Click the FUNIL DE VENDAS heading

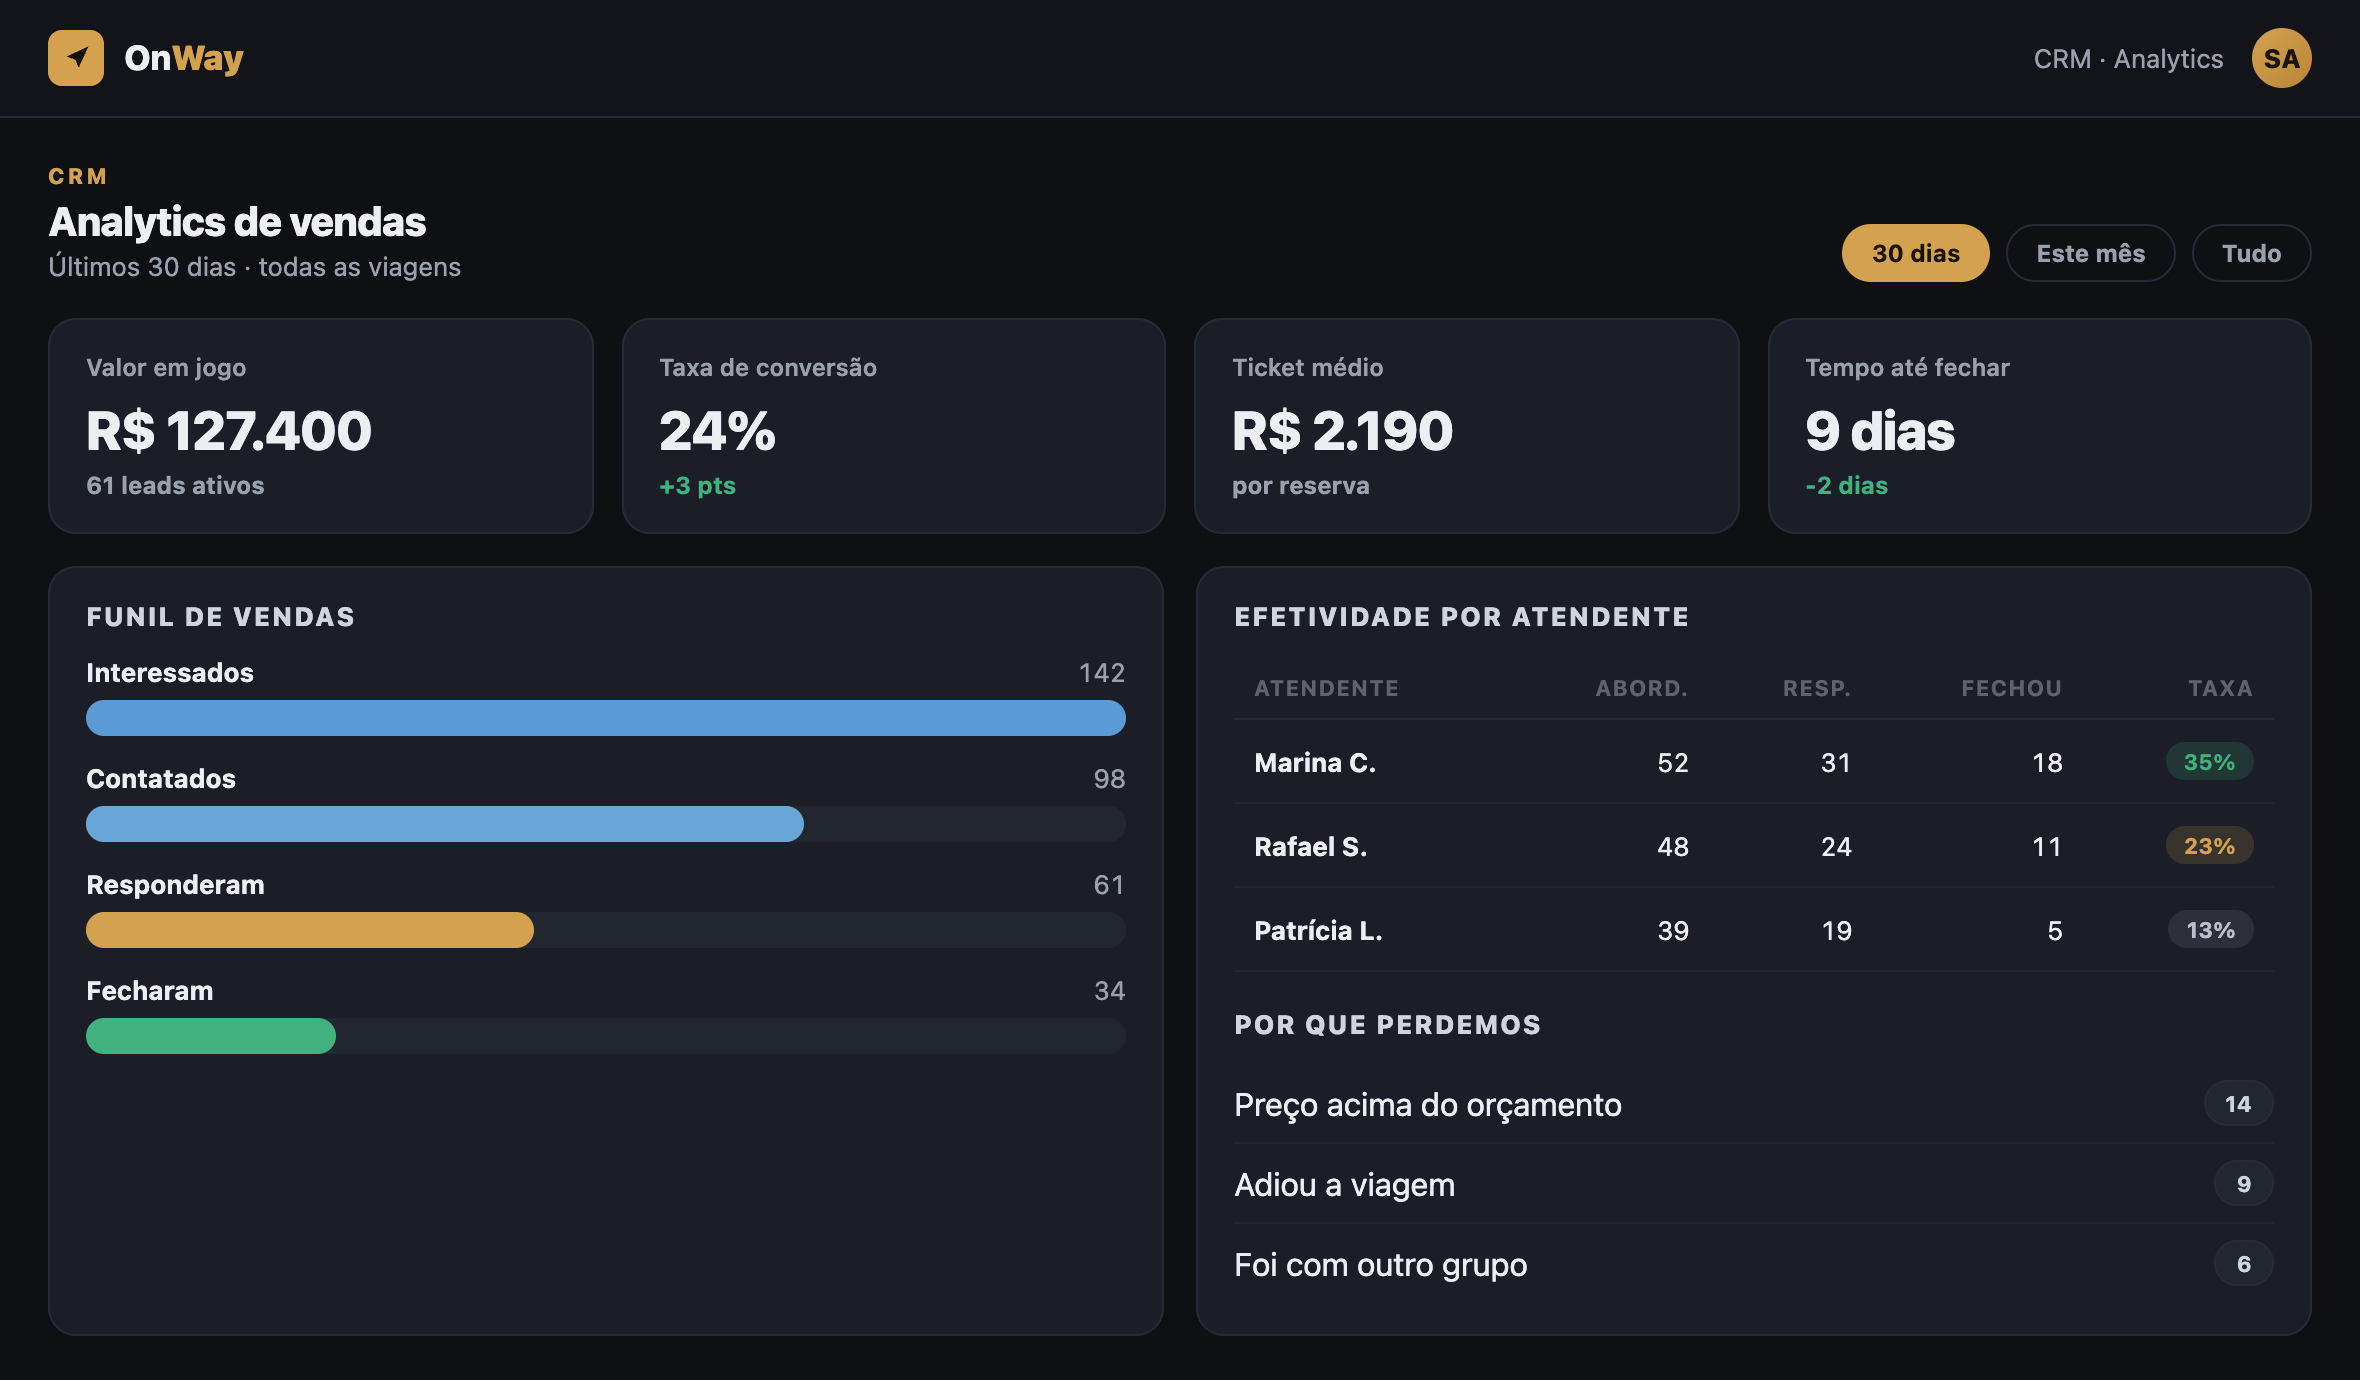click(x=220, y=617)
